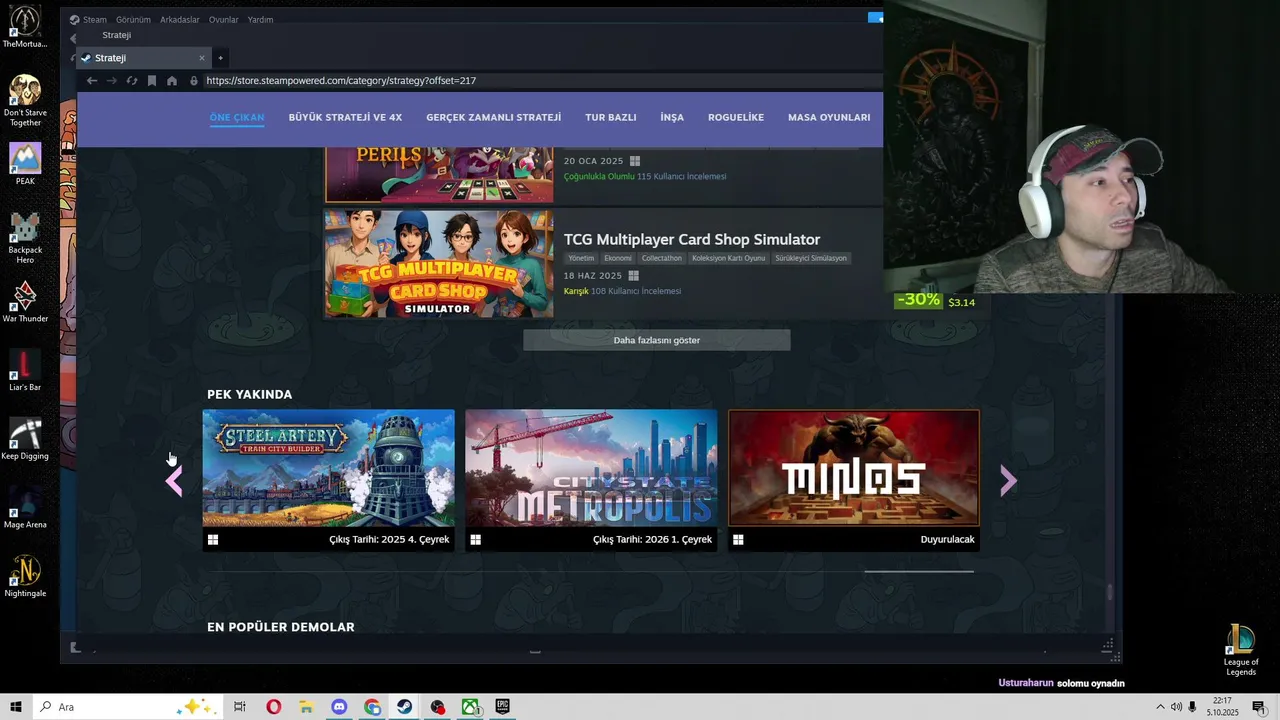Open a new tab with plus button
This screenshot has height=720, width=1280.
pos(220,58)
